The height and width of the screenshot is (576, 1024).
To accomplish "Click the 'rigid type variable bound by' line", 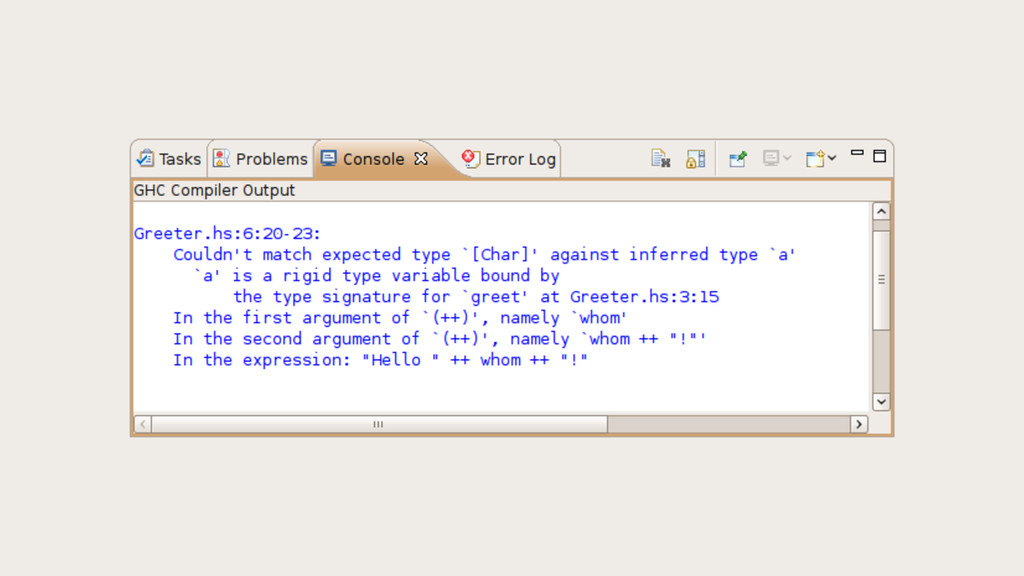I will click(377, 276).
